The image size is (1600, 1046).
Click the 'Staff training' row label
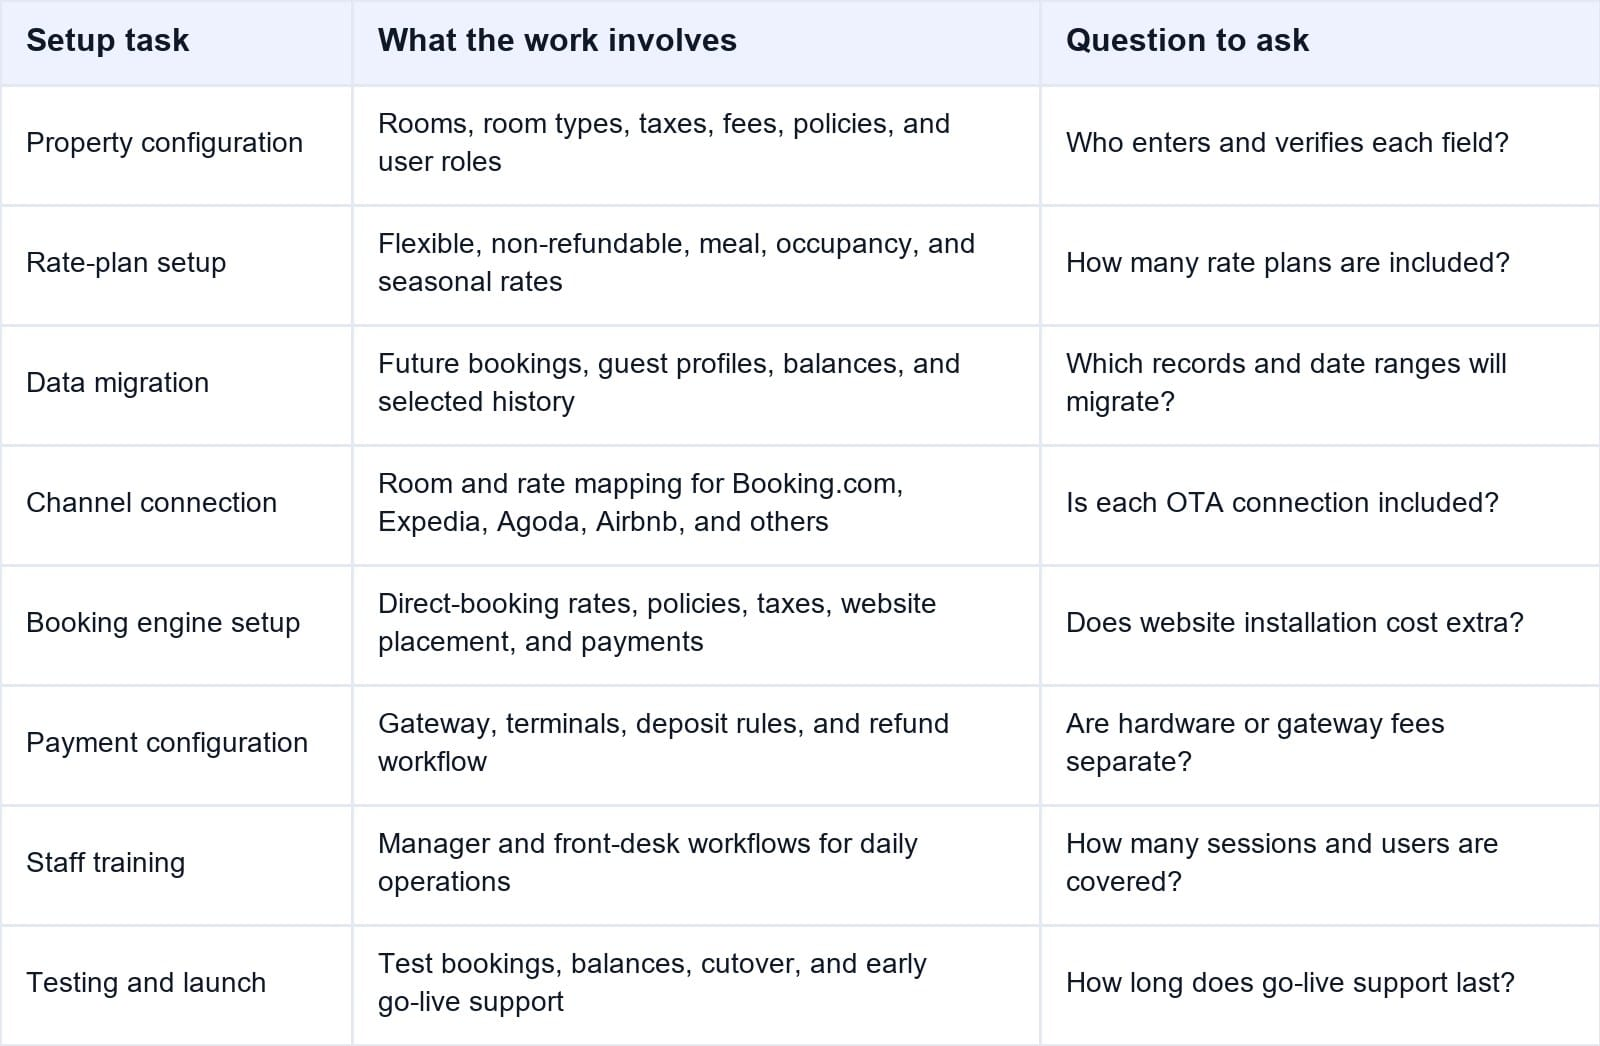(x=105, y=863)
